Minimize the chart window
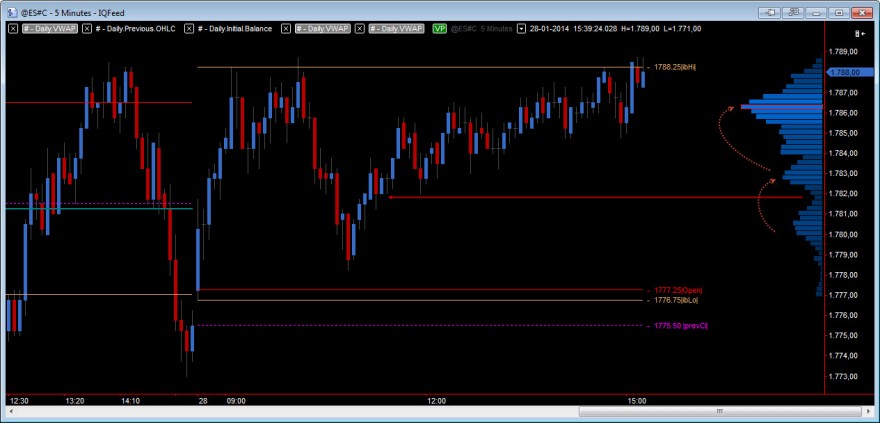The width and height of the screenshot is (880, 423). 815,12
